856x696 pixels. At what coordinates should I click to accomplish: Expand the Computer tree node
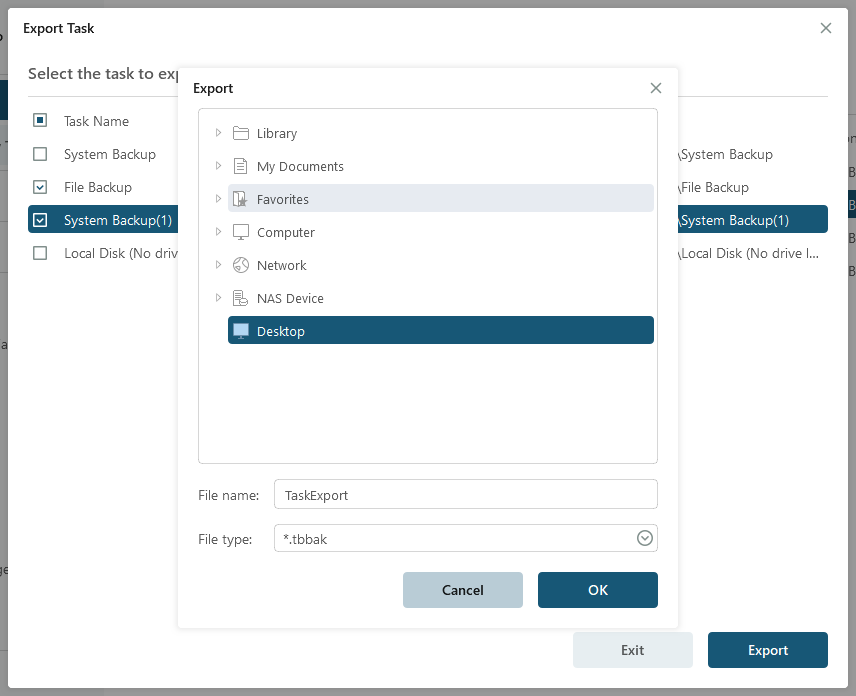pyautogui.click(x=218, y=232)
